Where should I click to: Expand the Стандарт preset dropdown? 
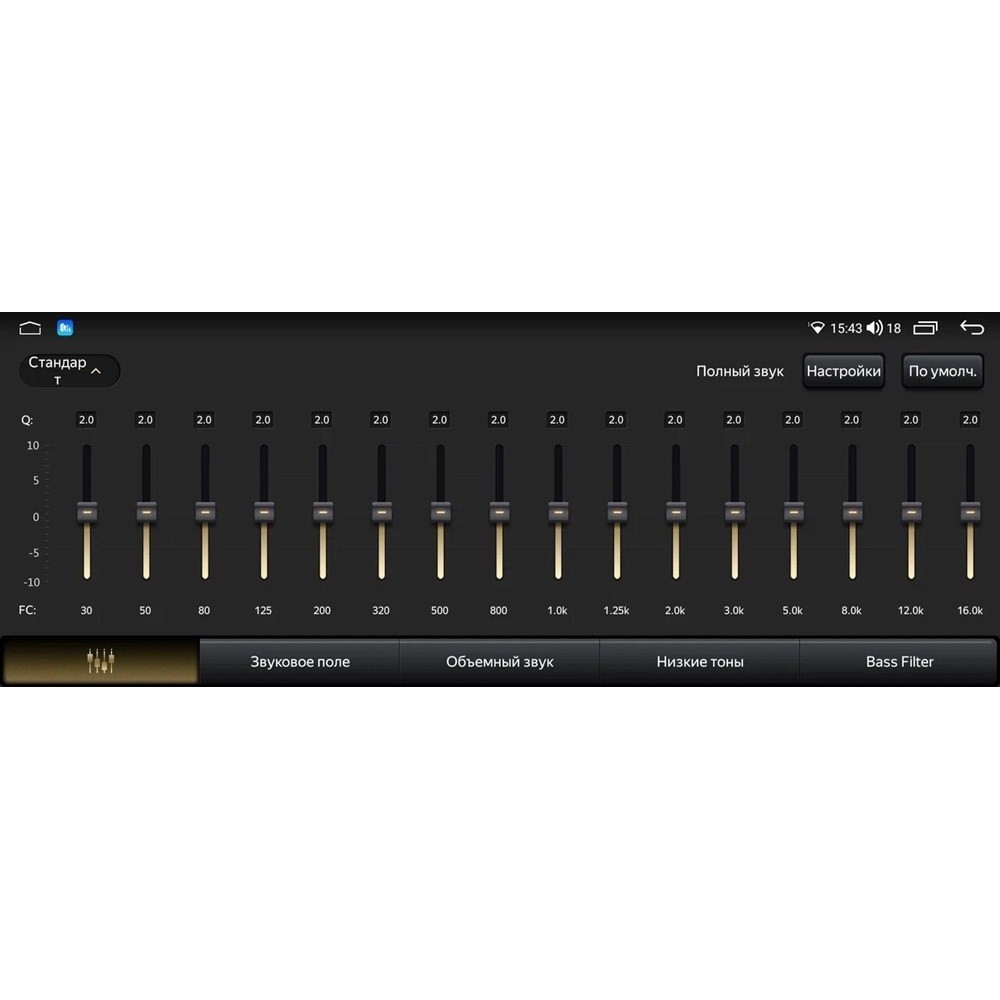70,371
